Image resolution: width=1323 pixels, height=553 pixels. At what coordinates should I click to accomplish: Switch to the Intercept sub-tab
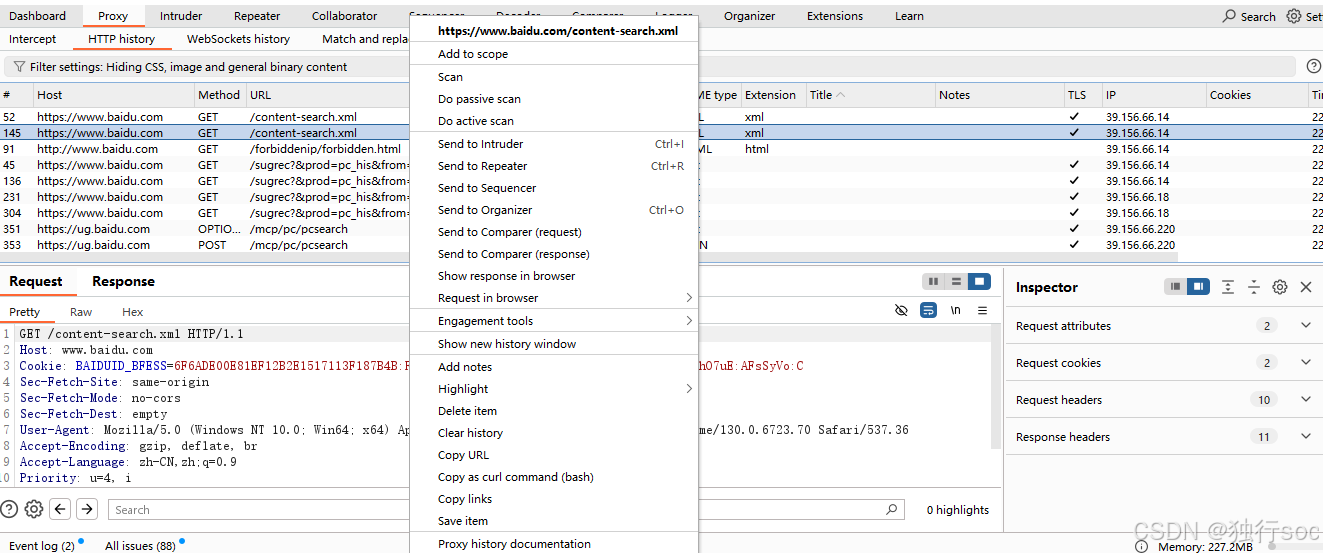pos(33,39)
